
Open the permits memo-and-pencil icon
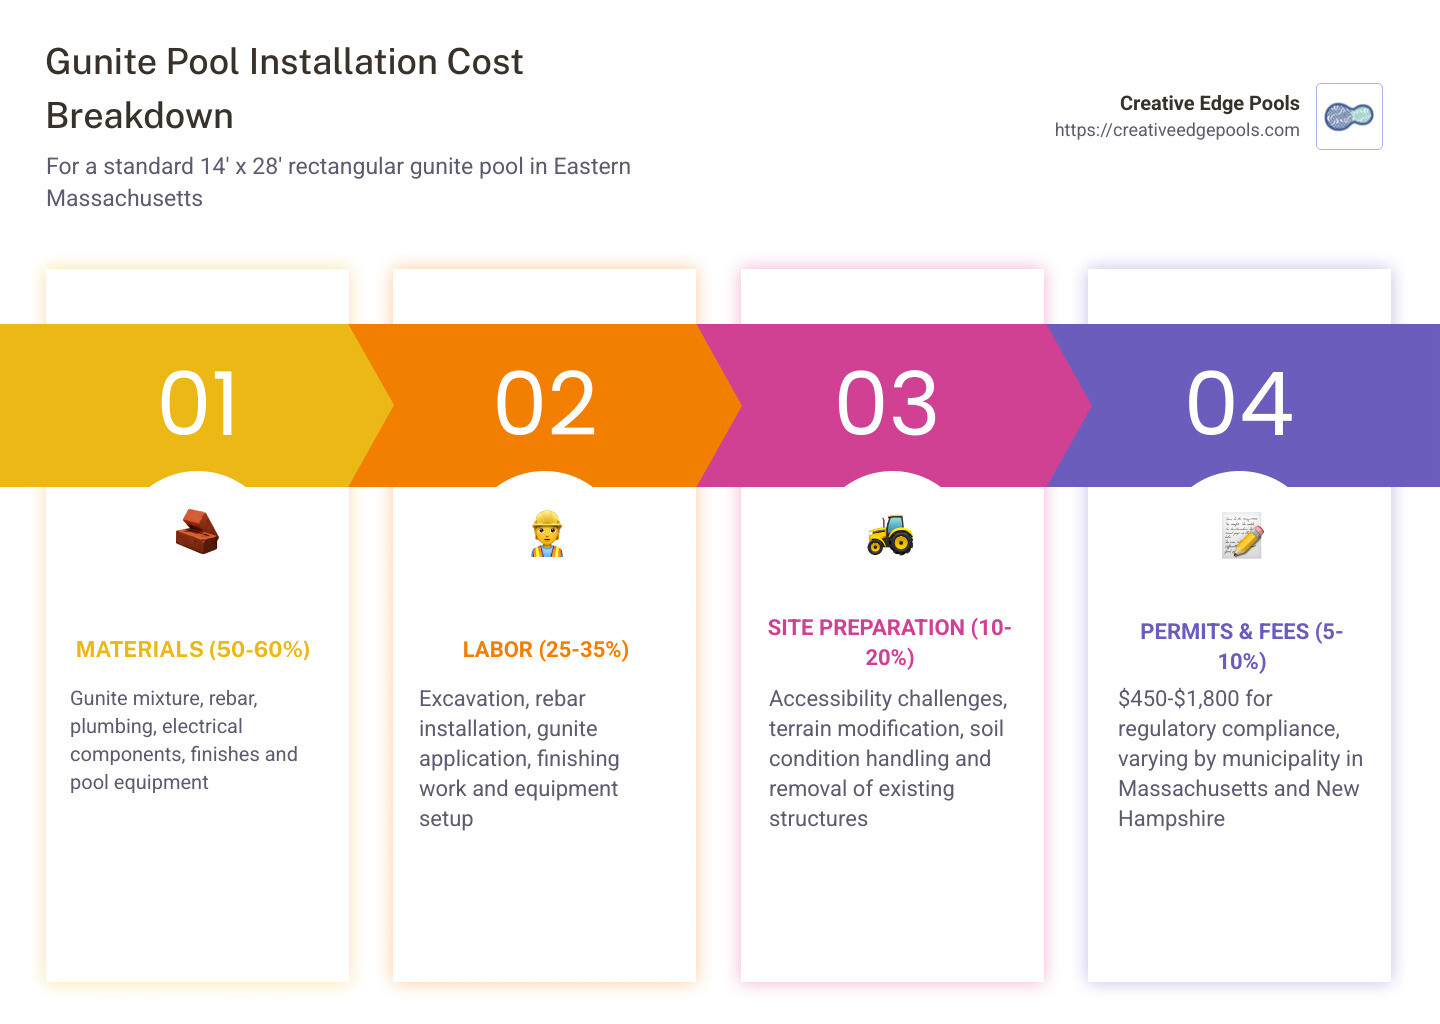[x=1239, y=535]
